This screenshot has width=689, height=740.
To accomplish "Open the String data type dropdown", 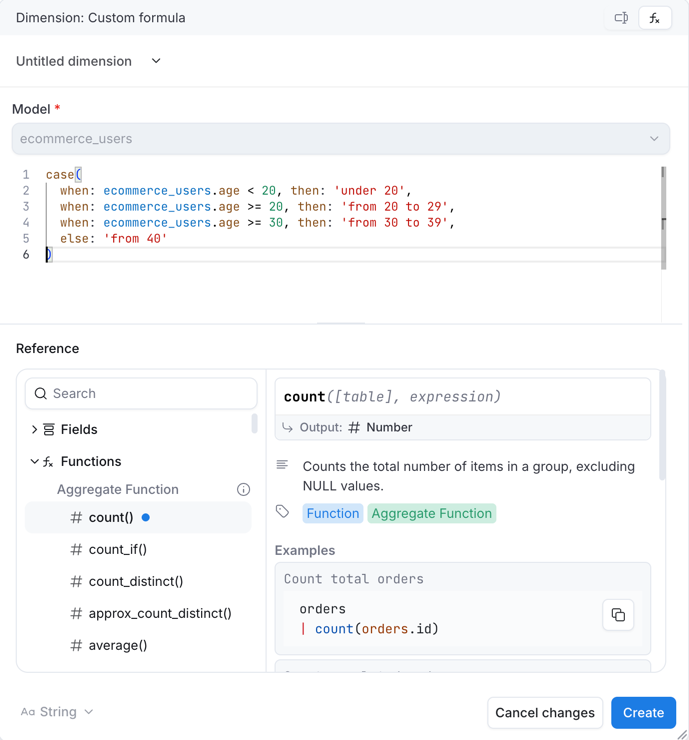I will 57,712.
